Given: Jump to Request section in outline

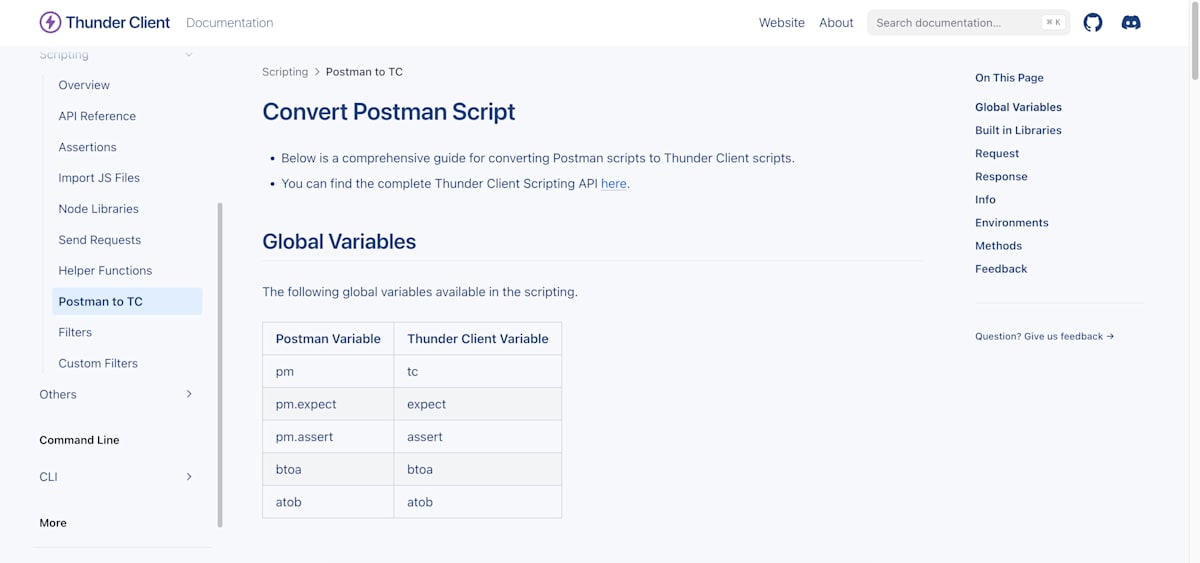Looking at the screenshot, I should pyautogui.click(x=997, y=153).
